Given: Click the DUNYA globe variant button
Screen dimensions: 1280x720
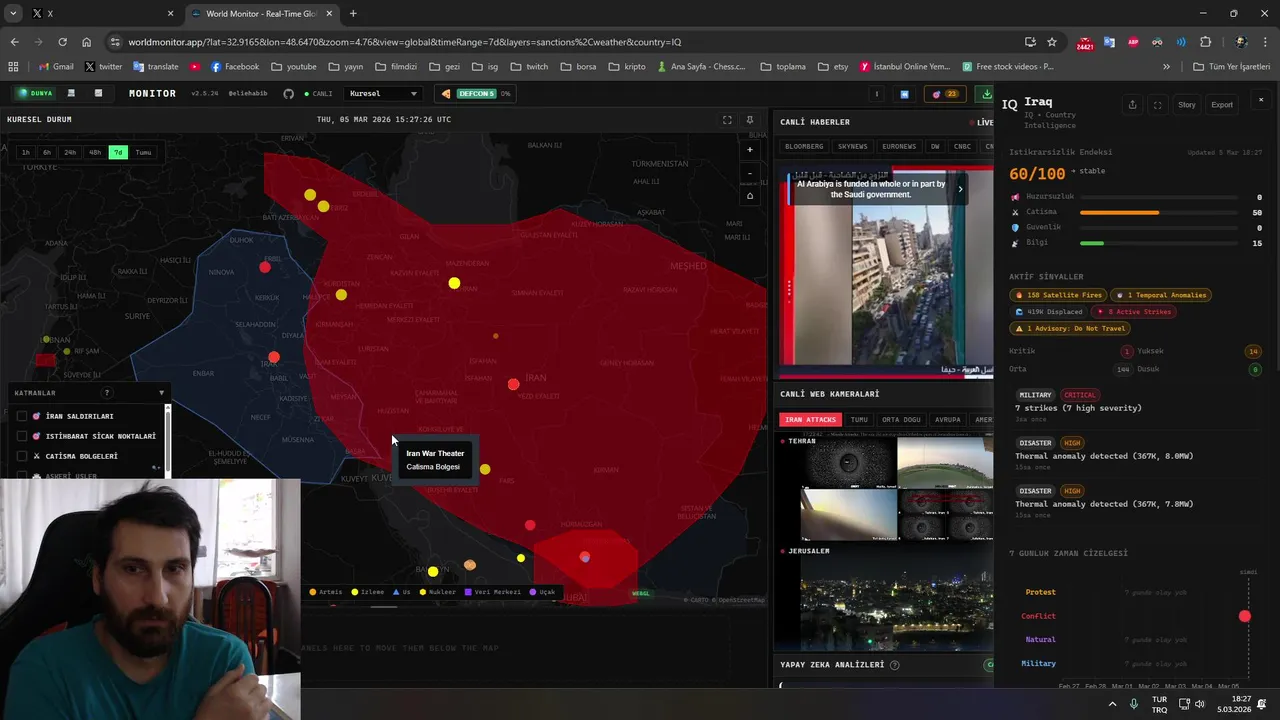Looking at the screenshot, I should [x=36, y=93].
